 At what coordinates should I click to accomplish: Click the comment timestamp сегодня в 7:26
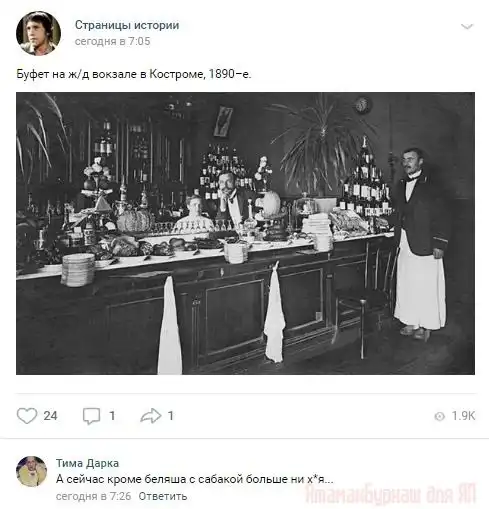click(93, 496)
